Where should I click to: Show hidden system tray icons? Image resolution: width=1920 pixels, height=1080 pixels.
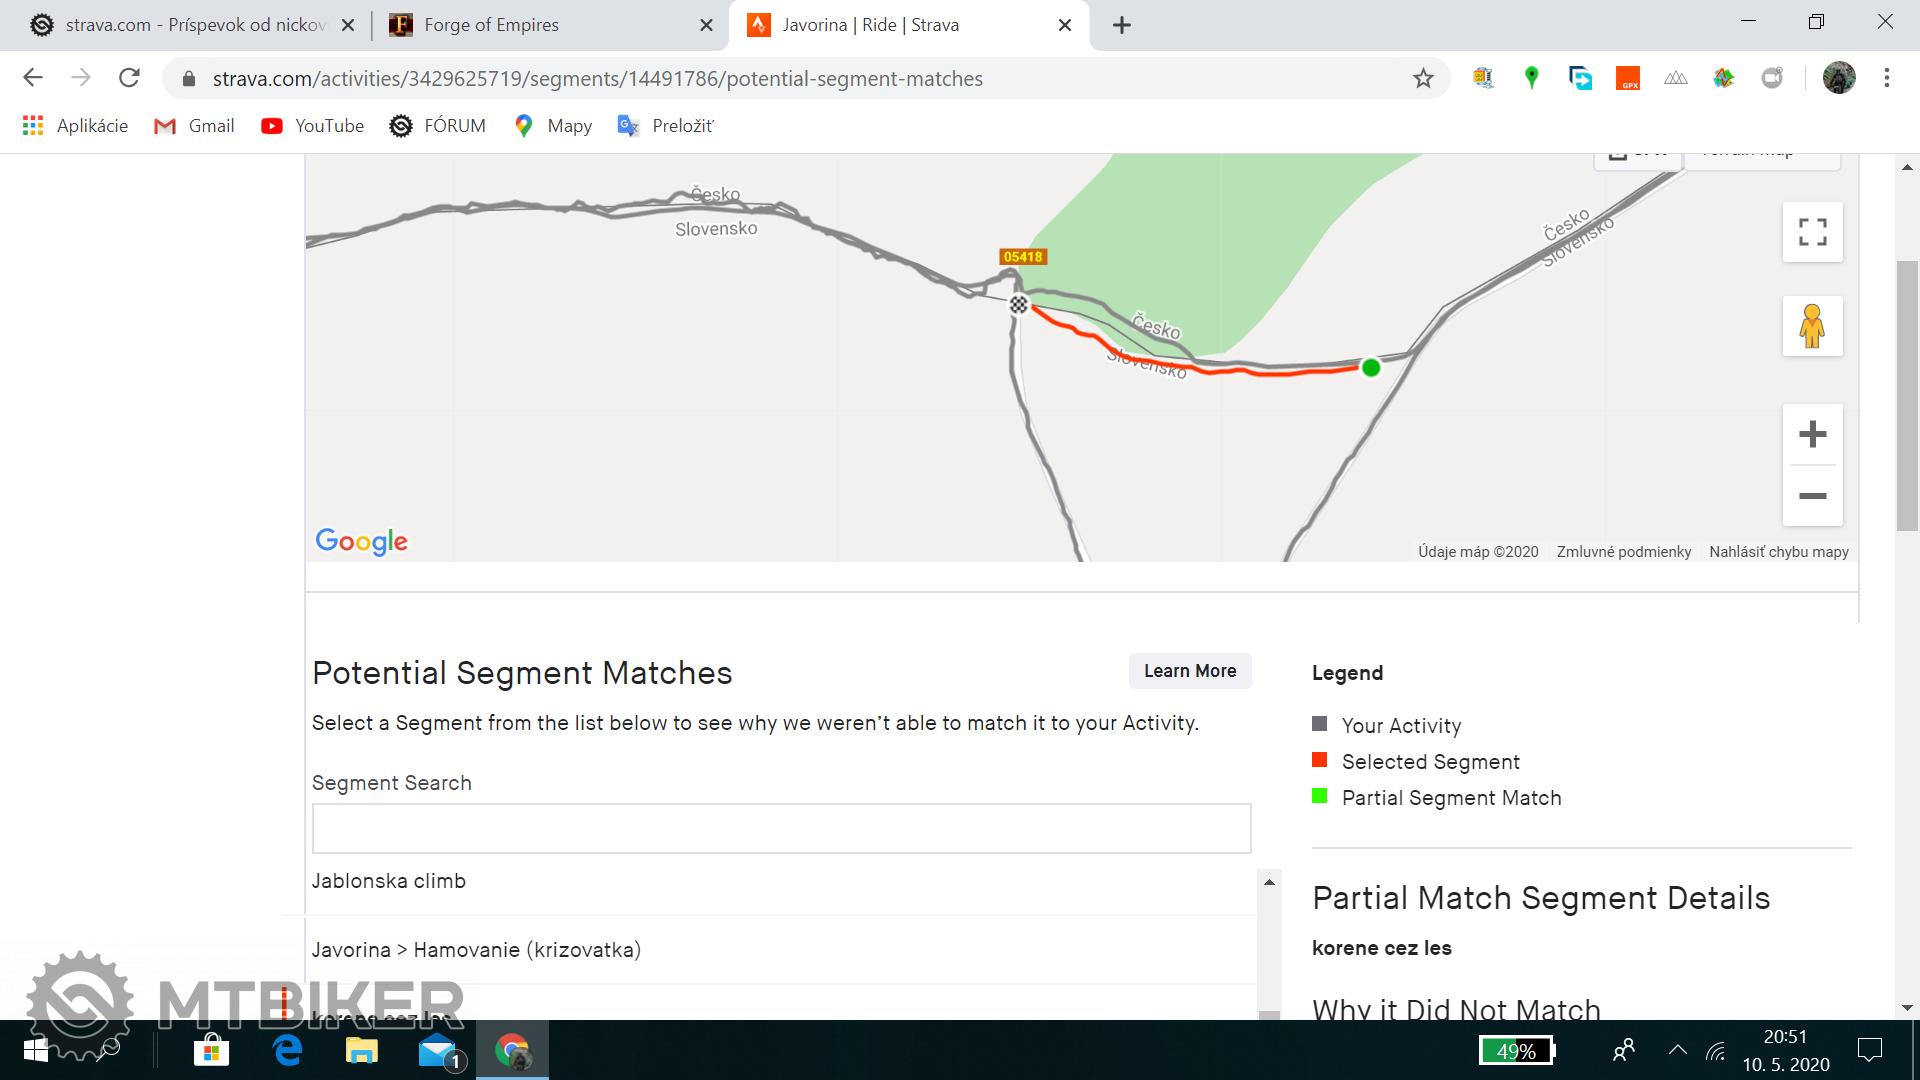click(1677, 1050)
